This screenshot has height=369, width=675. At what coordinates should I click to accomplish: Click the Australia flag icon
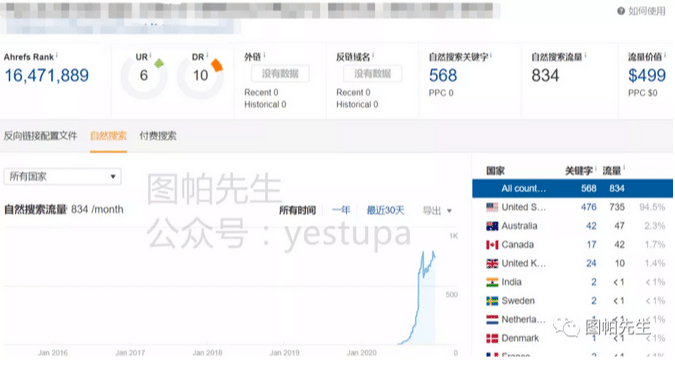click(492, 226)
